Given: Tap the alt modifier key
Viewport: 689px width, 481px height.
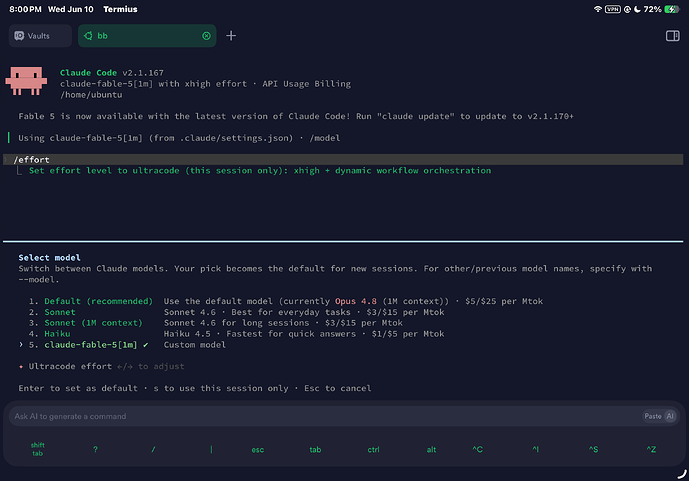Looking at the screenshot, I should 432,450.
